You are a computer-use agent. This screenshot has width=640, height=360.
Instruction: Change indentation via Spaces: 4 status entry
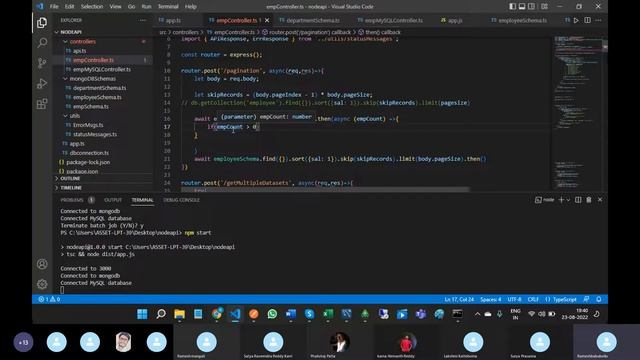491,300
